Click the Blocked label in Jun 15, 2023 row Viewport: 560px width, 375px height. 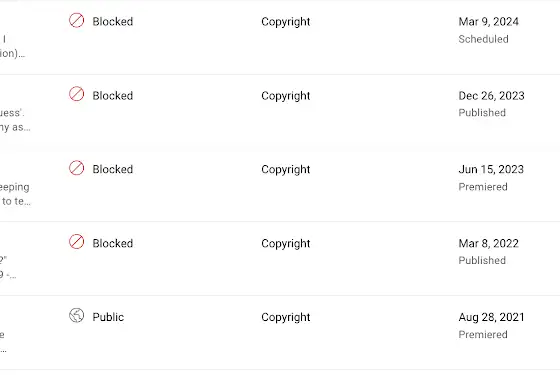tap(112, 169)
